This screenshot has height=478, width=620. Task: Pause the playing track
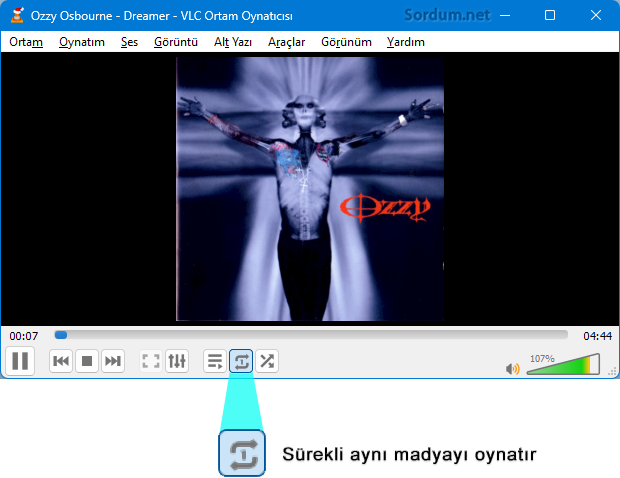click(20, 361)
